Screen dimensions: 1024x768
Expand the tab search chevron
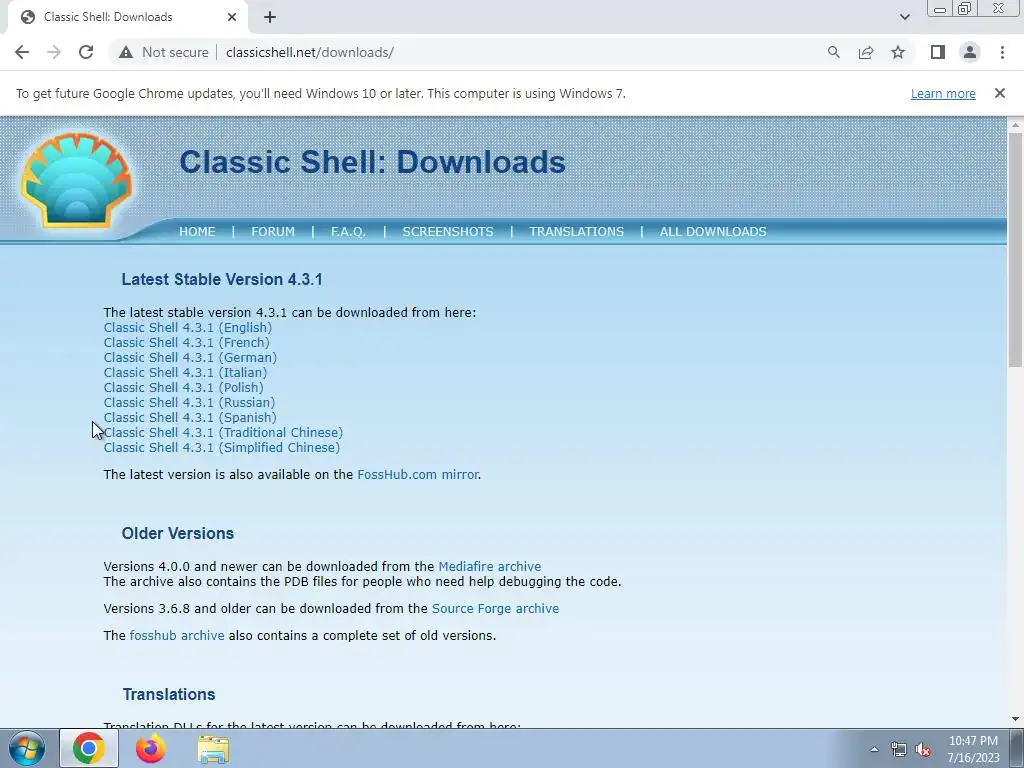click(904, 17)
